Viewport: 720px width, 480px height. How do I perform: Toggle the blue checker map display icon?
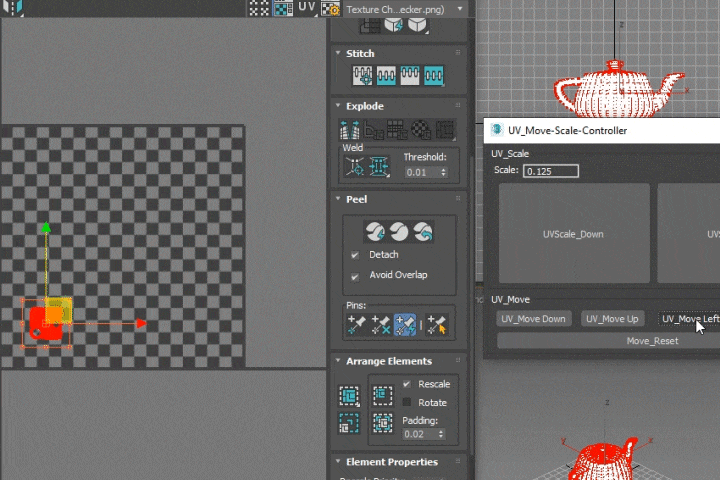283,8
